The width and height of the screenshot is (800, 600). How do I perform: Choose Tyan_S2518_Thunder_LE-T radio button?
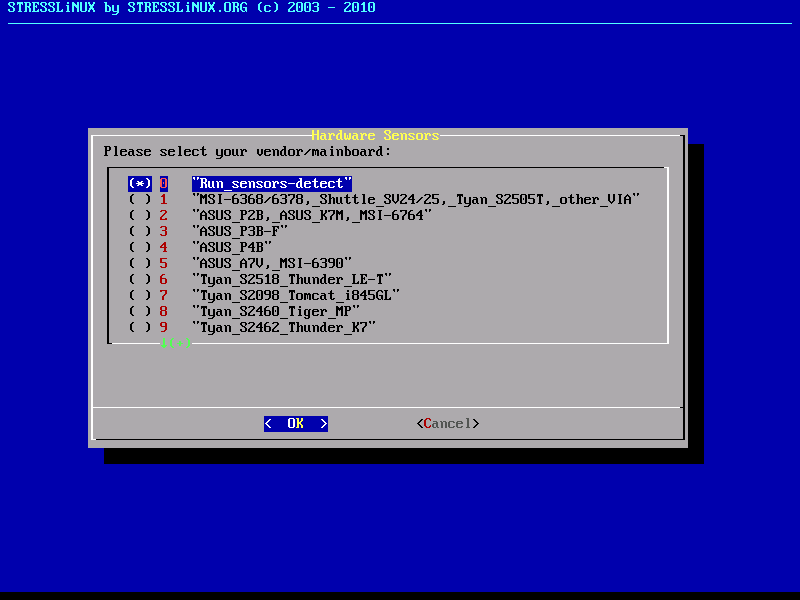(x=140, y=280)
